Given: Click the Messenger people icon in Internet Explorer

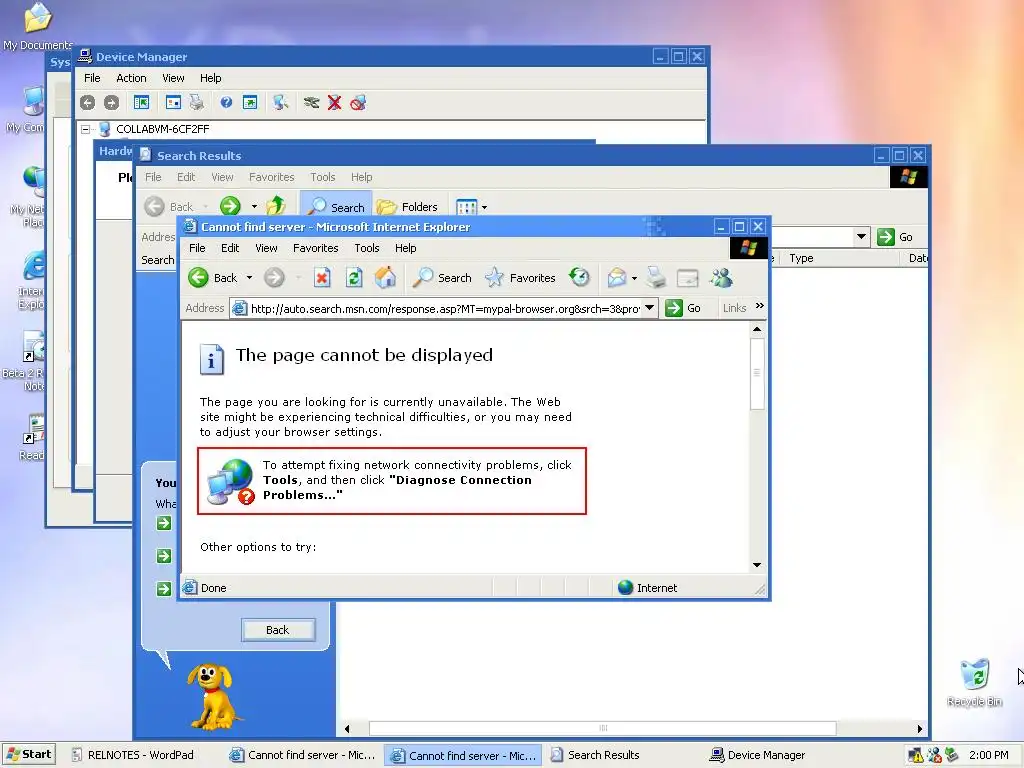Looking at the screenshot, I should tap(722, 278).
